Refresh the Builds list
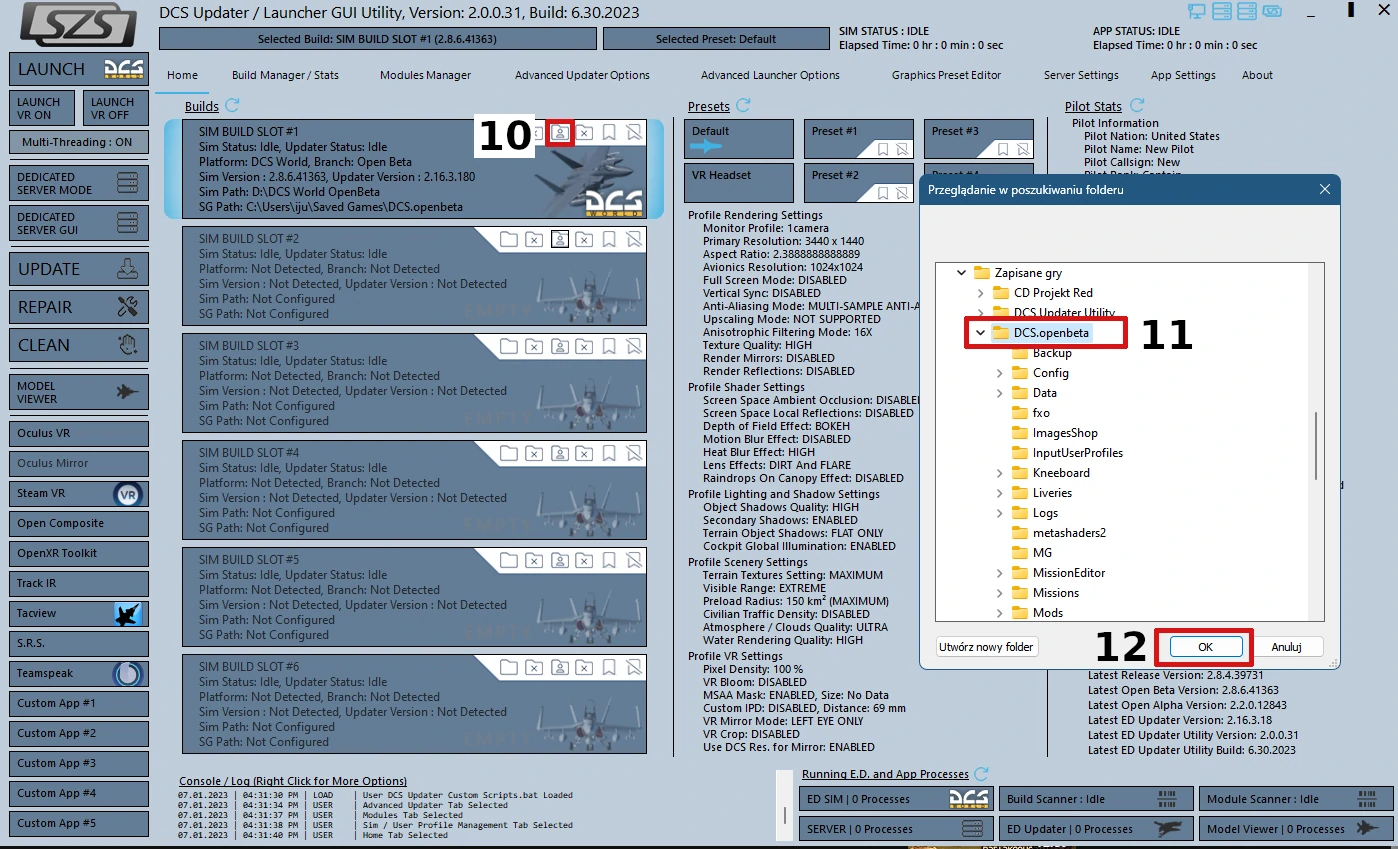Image resolution: width=1398 pixels, height=849 pixels. [x=232, y=106]
